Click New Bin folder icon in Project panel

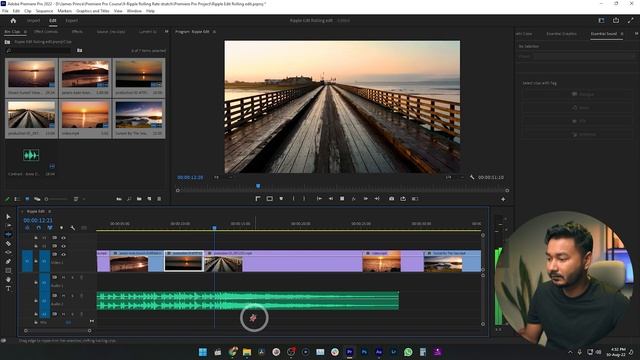pos(139,199)
